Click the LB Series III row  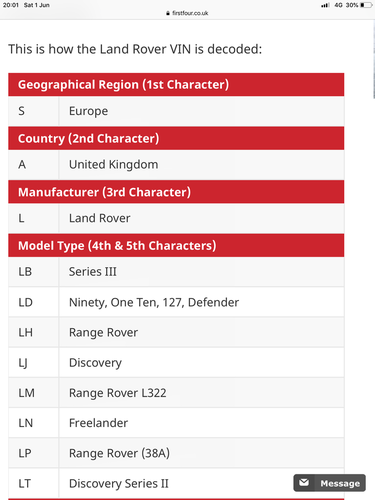(x=176, y=272)
